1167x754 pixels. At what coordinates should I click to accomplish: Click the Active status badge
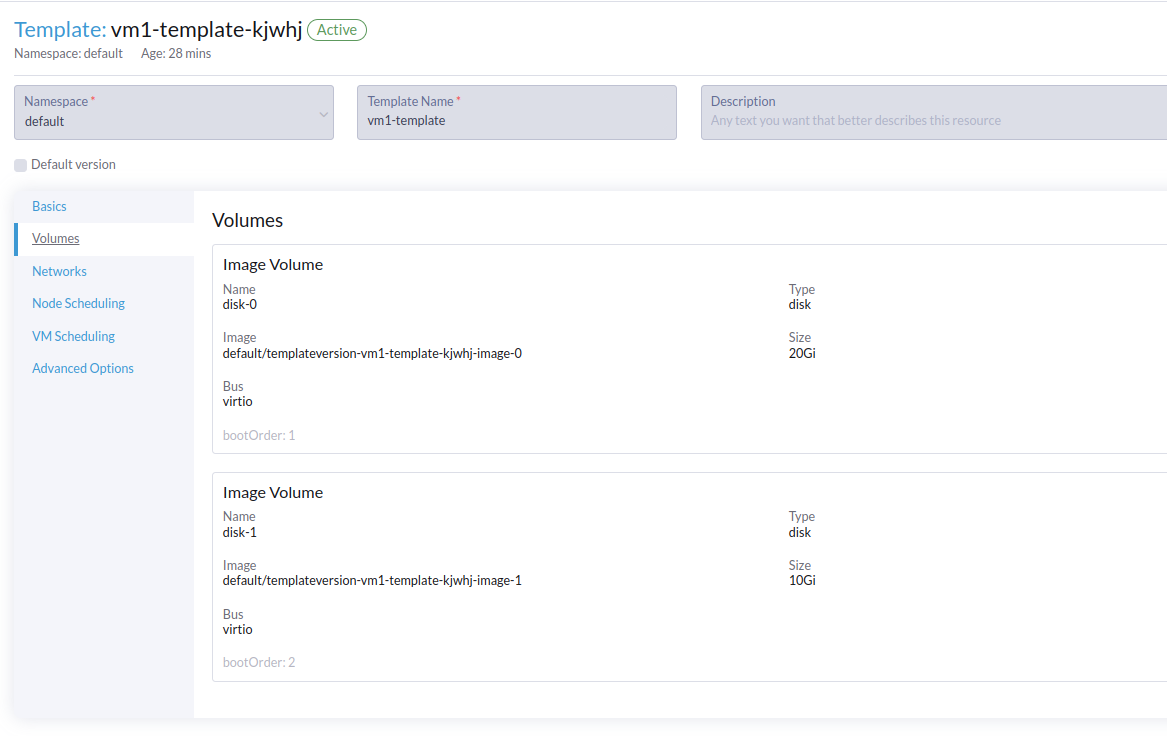click(336, 29)
